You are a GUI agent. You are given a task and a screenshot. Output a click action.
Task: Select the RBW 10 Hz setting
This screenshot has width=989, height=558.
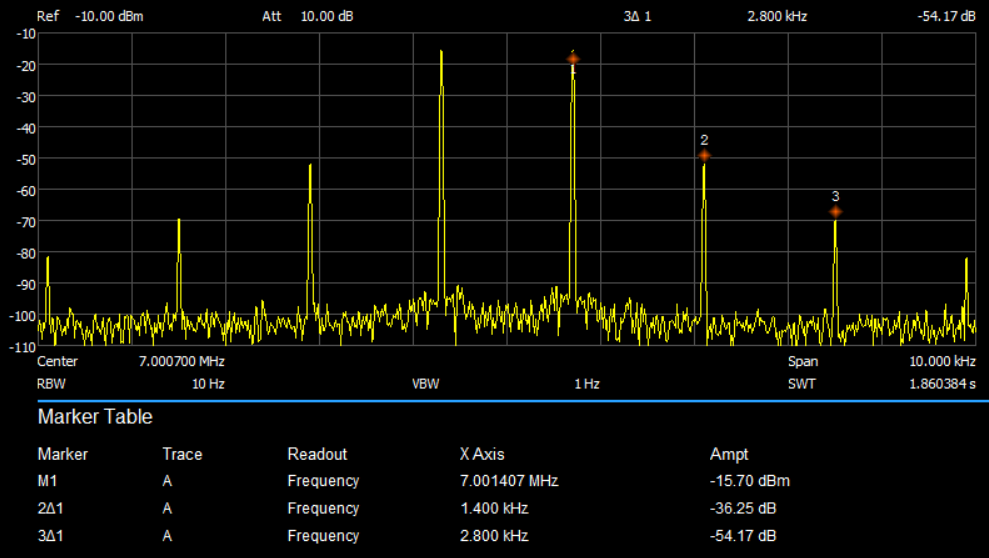click(x=208, y=384)
